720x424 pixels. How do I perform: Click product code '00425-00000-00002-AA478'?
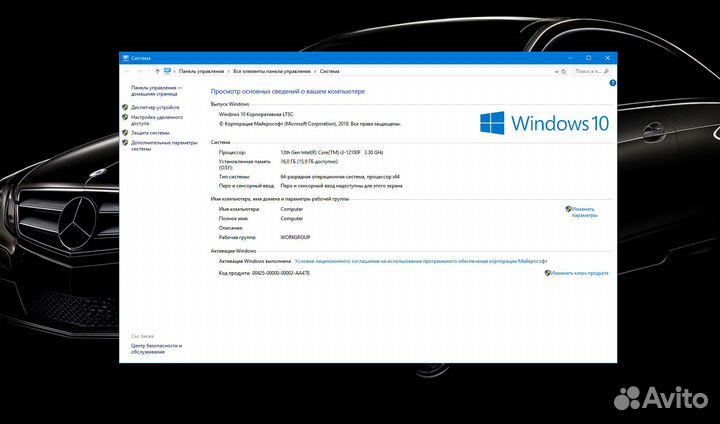(x=281, y=273)
